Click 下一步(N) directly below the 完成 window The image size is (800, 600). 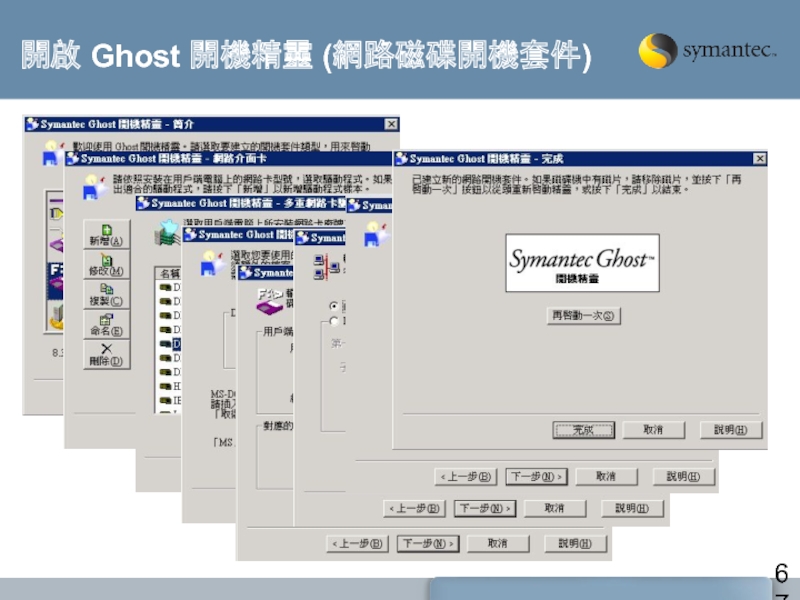[x=536, y=477]
